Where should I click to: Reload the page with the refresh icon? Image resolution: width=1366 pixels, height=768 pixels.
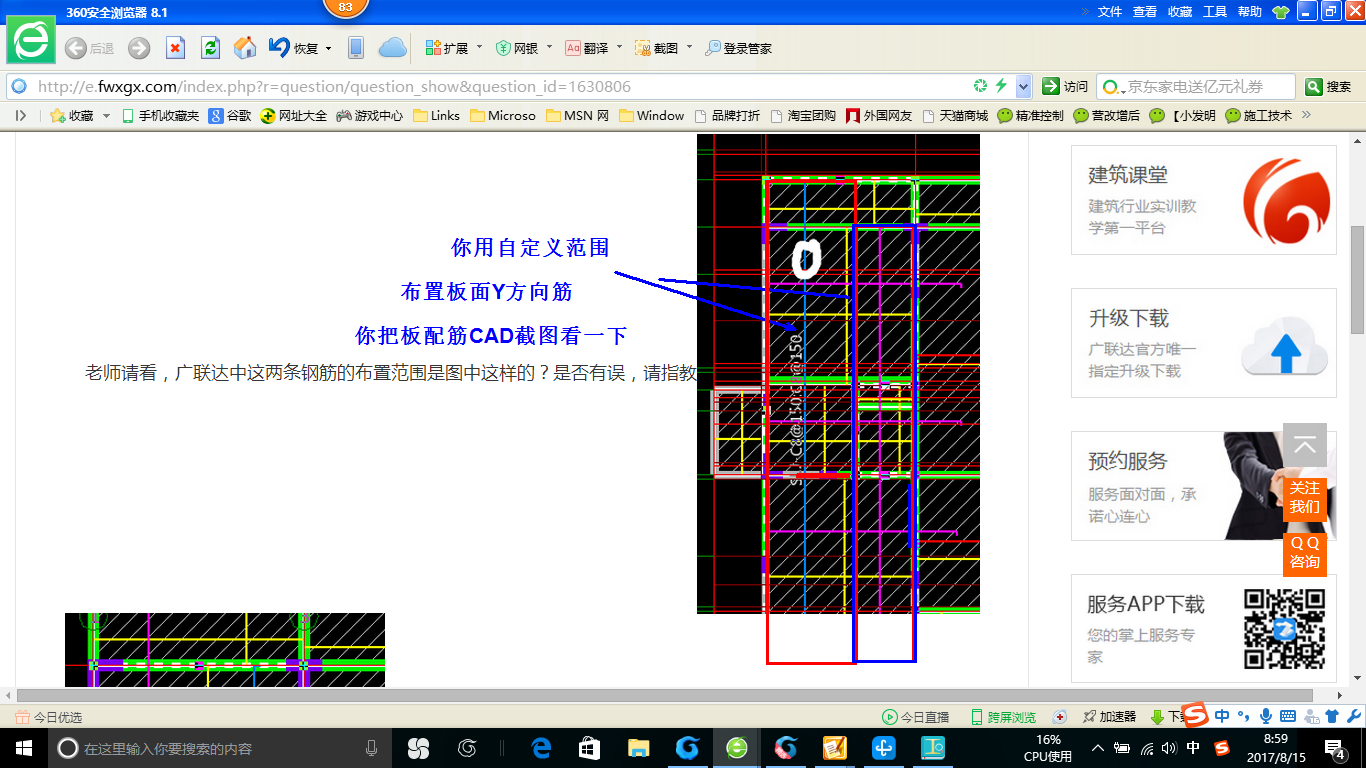(x=210, y=48)
